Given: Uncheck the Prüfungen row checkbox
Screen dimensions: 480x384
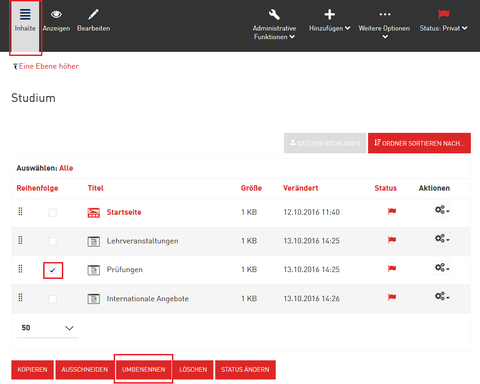Looking at the screenshot, I should click(x=52, y=270).
